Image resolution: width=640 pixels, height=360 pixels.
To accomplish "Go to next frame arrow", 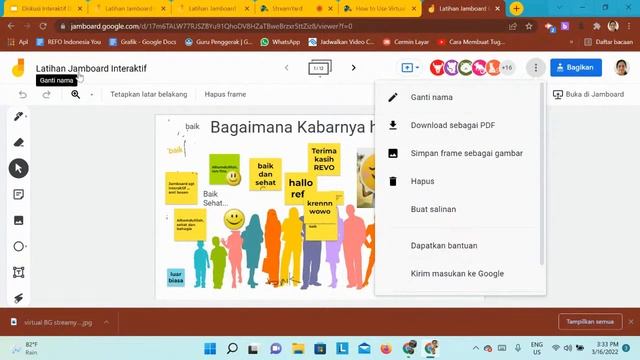I will [353, 68].
